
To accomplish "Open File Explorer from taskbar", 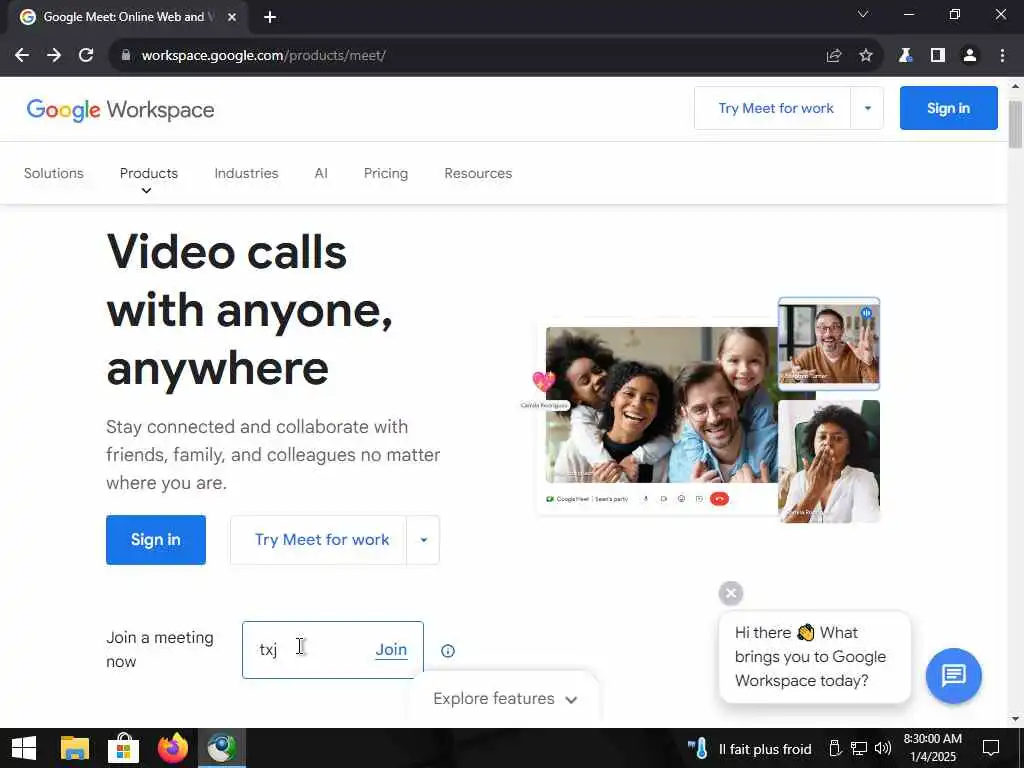I will tap(74, 748).
